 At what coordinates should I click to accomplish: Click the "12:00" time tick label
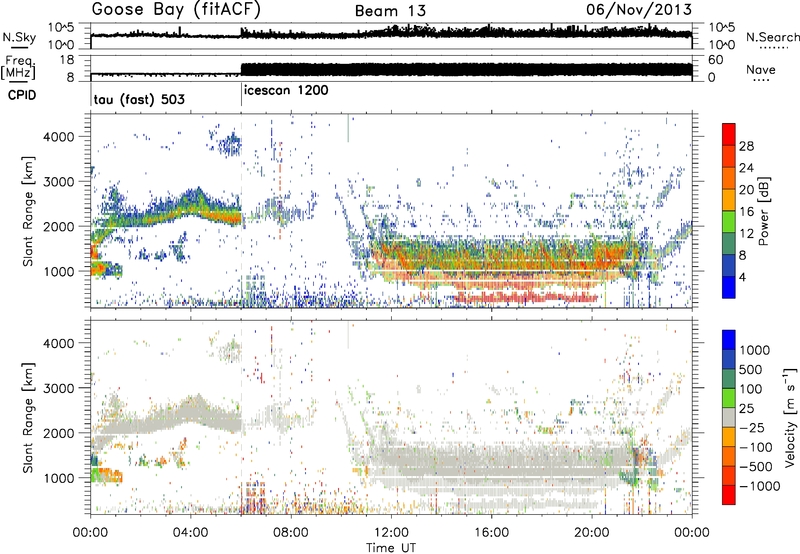click(391, 533)
